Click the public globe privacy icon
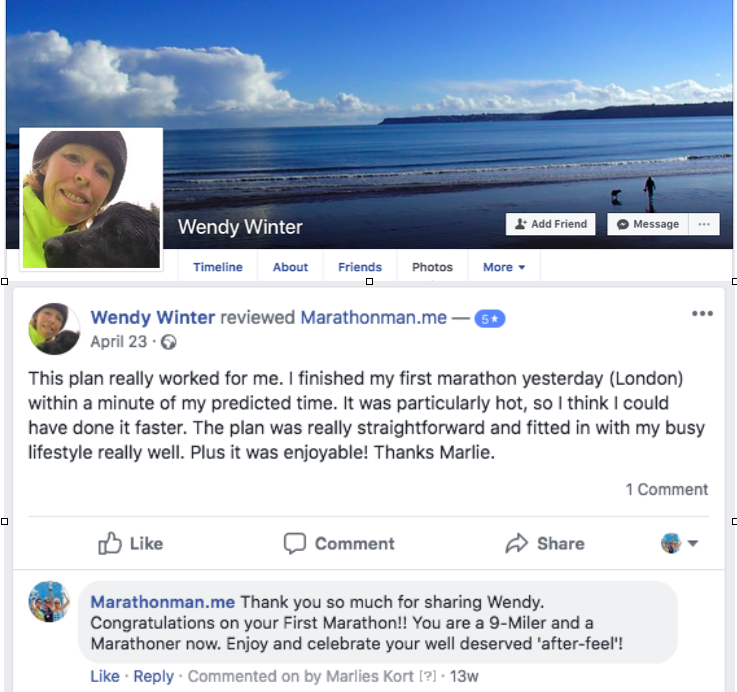The image size is (737, 692). (168, 342)
